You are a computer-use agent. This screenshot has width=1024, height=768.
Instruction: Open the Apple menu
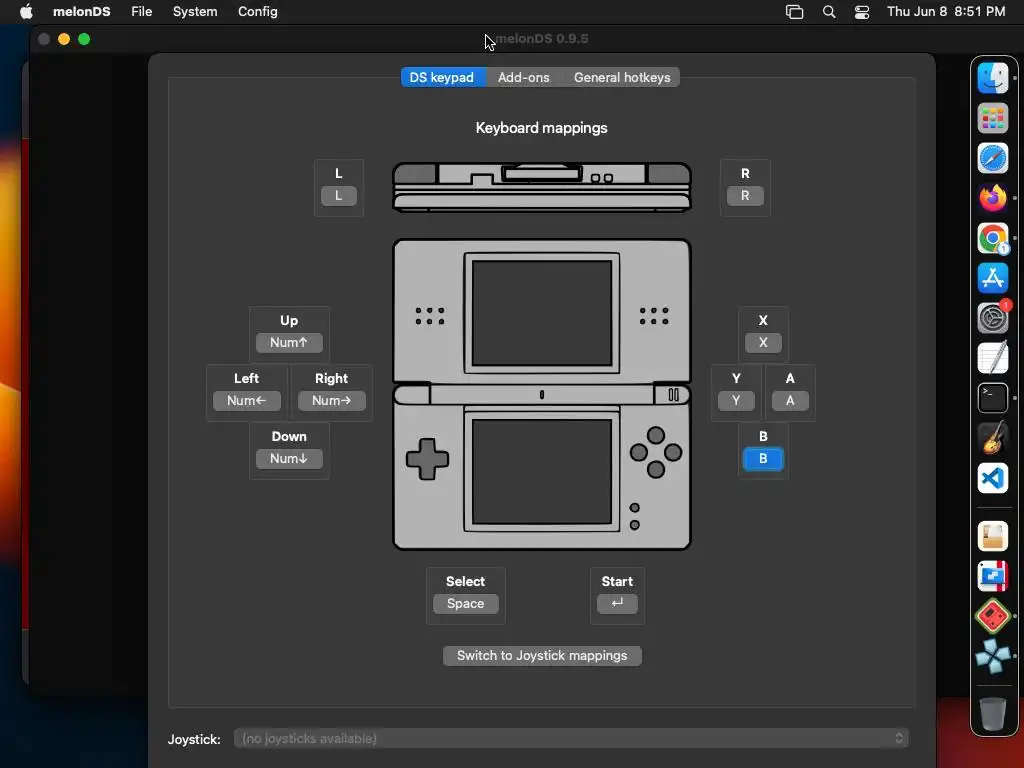pos(26,12)
